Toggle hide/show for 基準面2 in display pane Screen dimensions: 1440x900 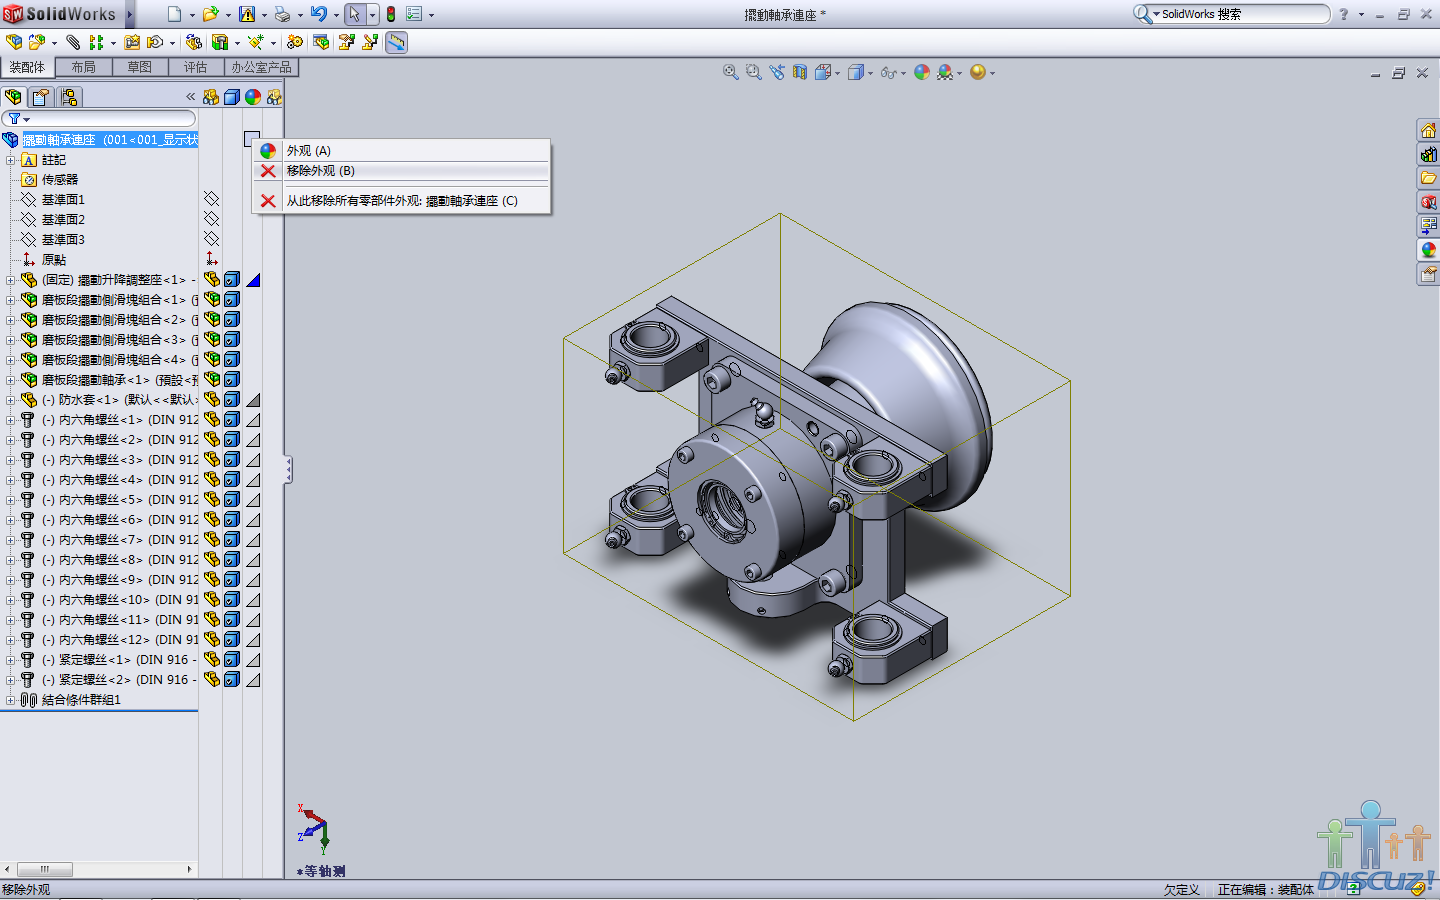click(x=211, y=219)
